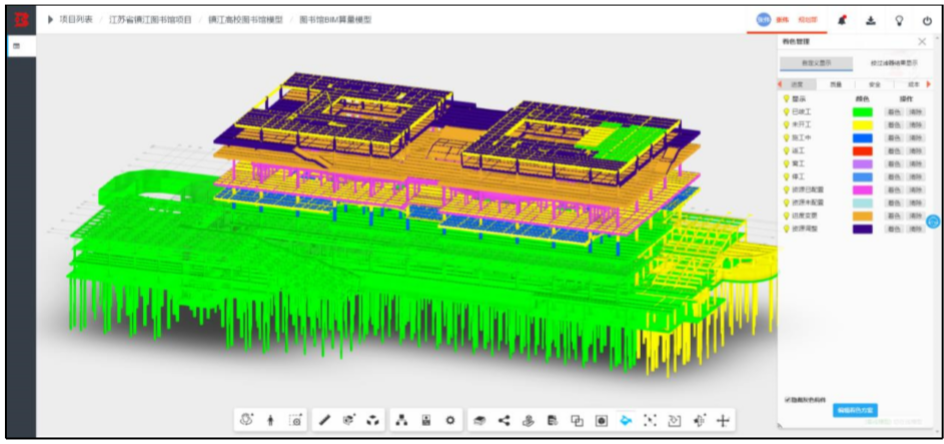Screen dimensions: 944x444
Task: Click the red logo in top-left corner
Action: 21,20
